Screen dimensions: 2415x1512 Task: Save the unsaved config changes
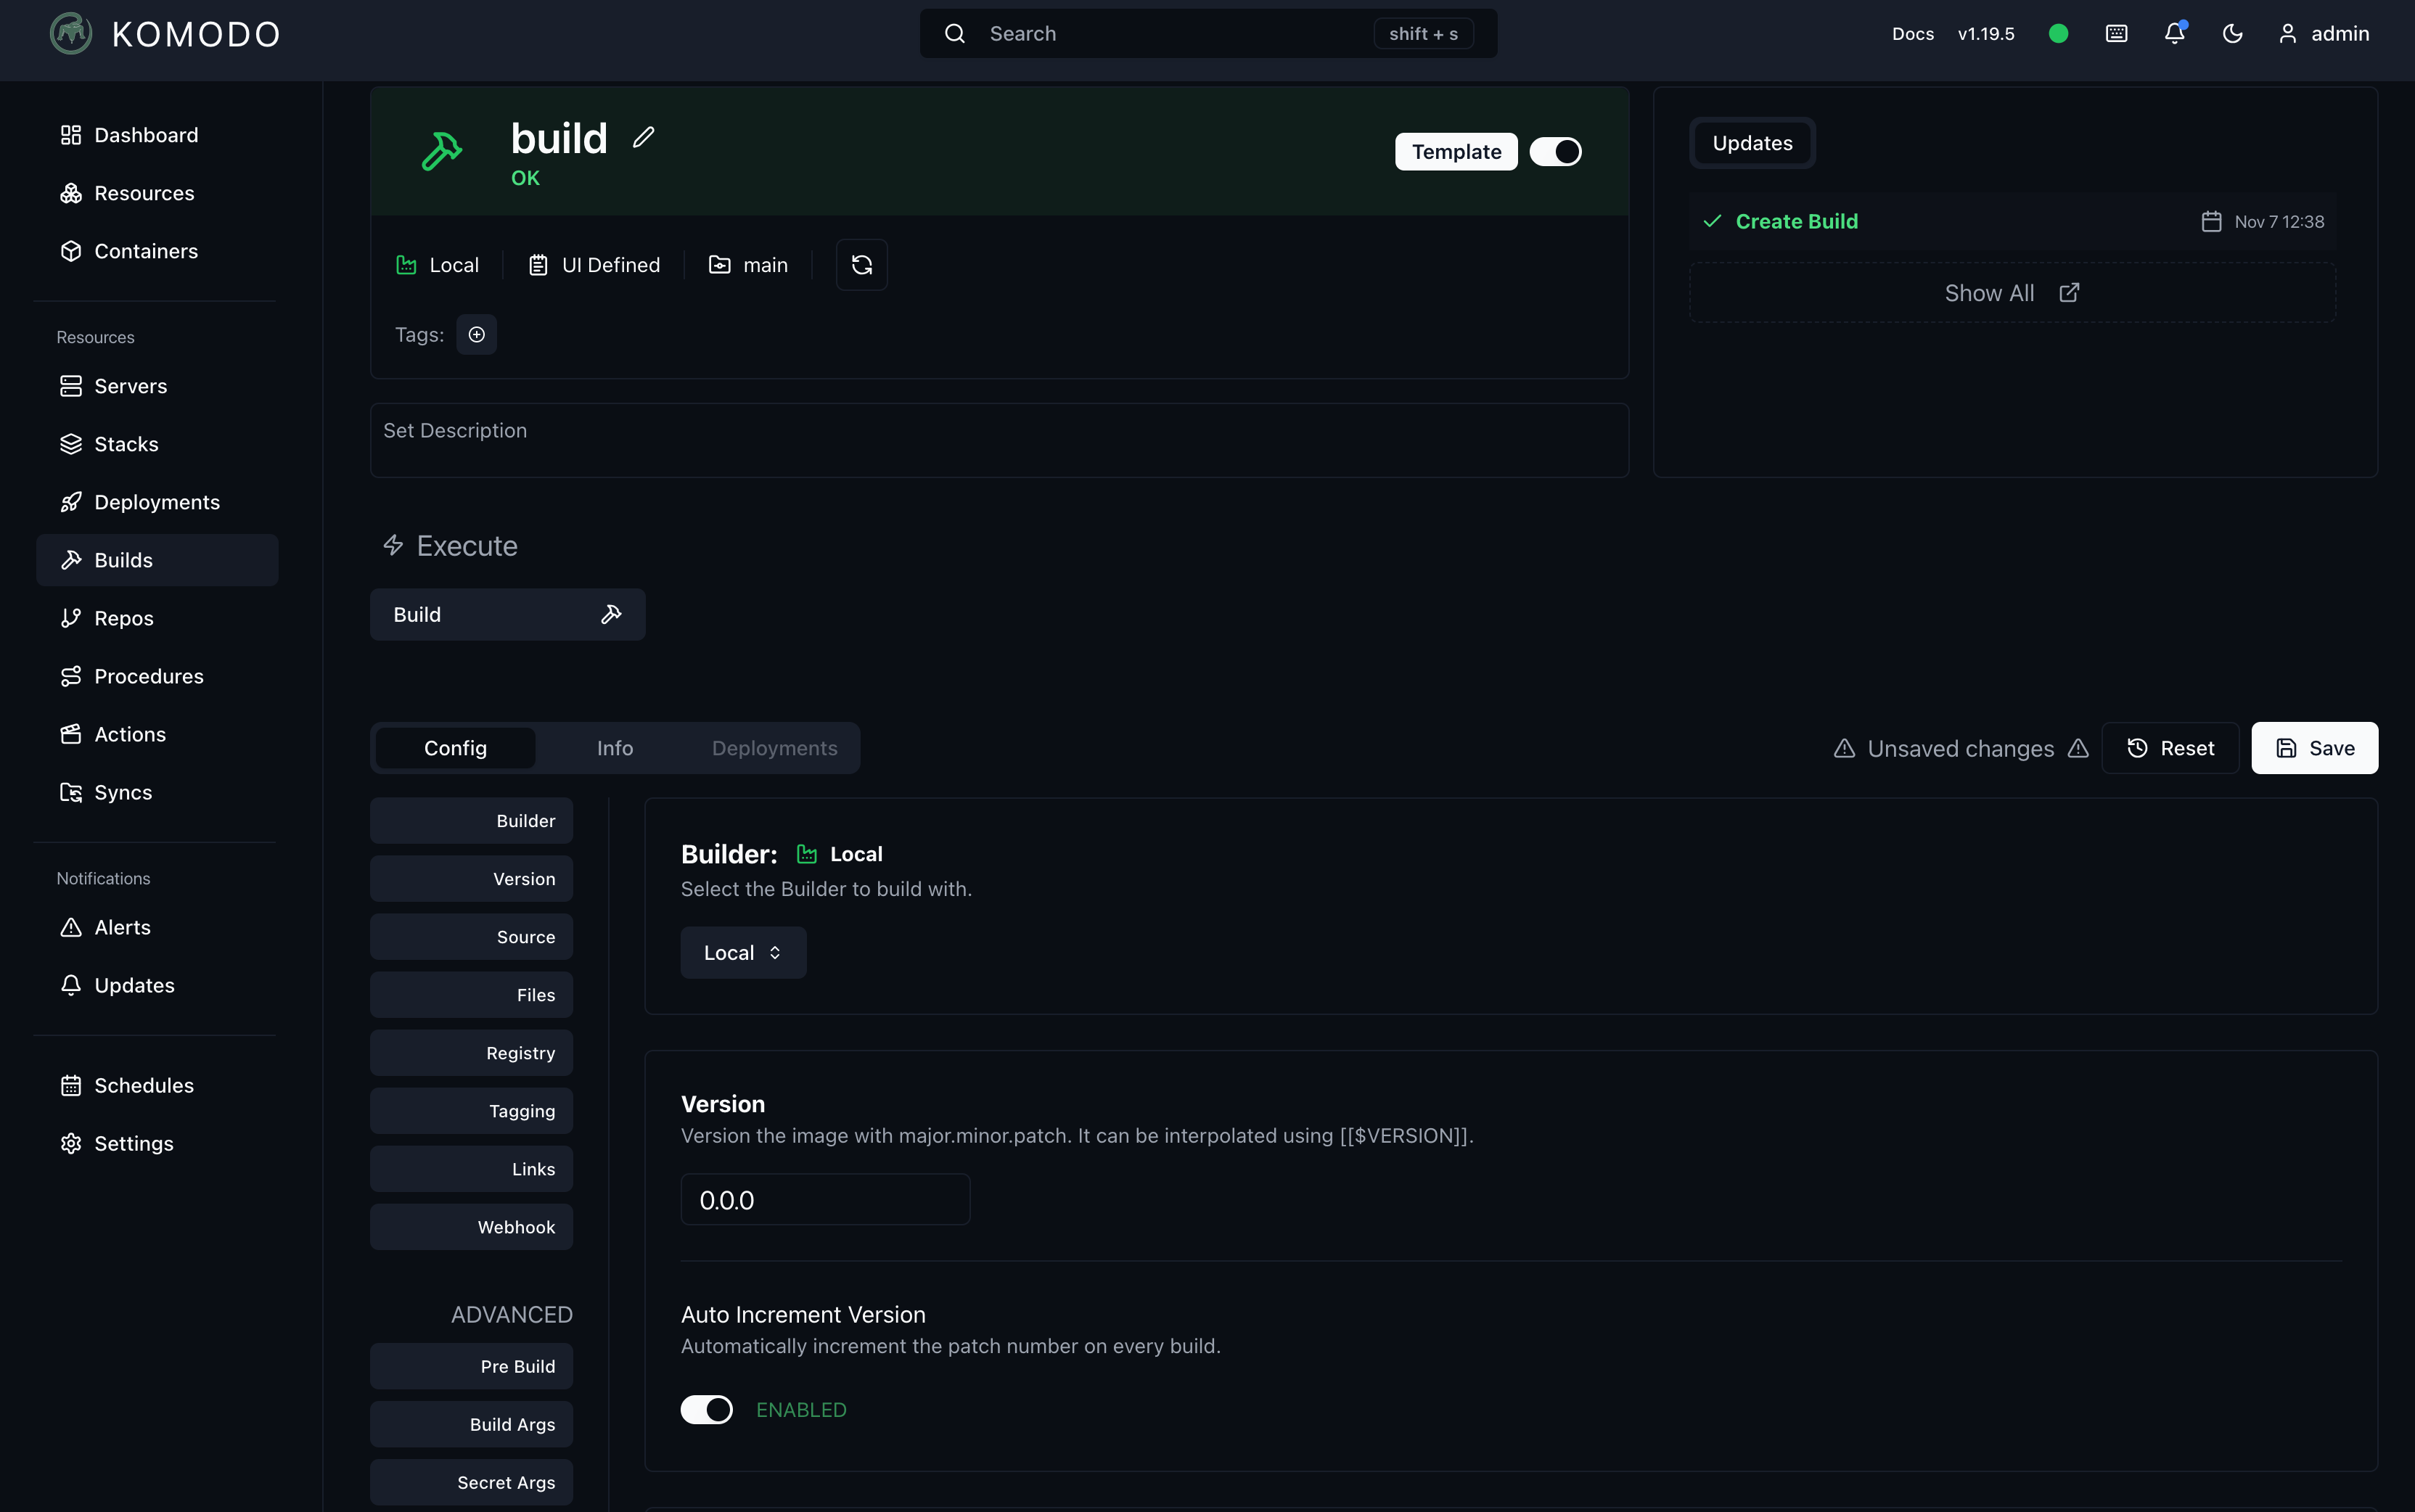(2314, 748)
